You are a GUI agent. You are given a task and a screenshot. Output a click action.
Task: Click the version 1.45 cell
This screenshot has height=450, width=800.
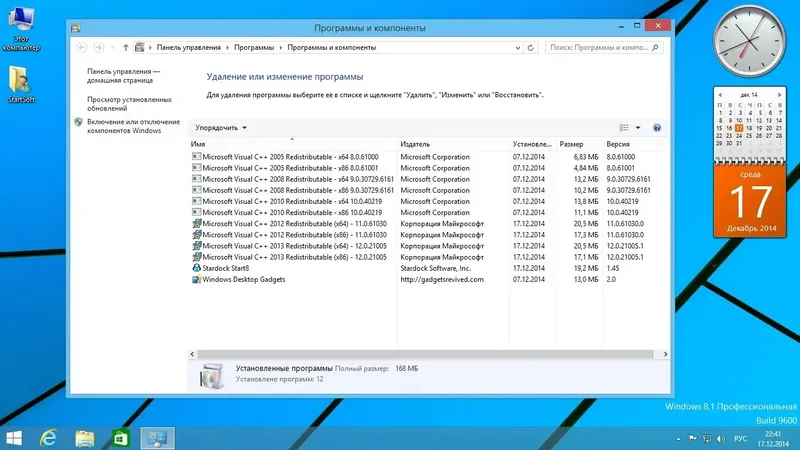[x=613, y=268]
